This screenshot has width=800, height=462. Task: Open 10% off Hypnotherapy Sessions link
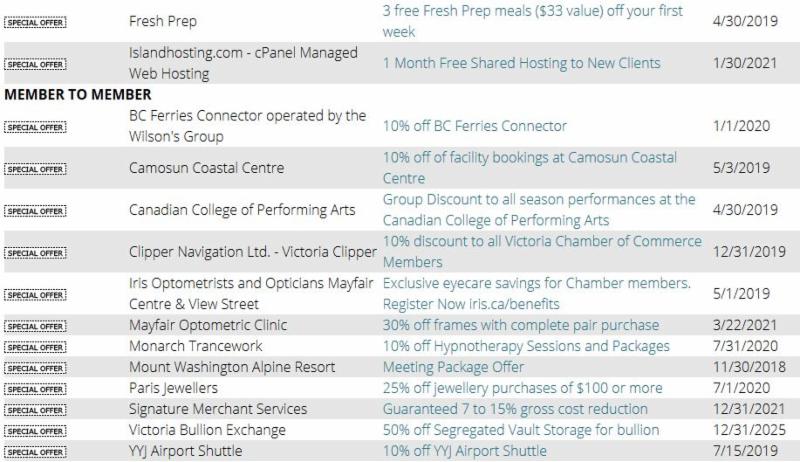tap(526, 346)
